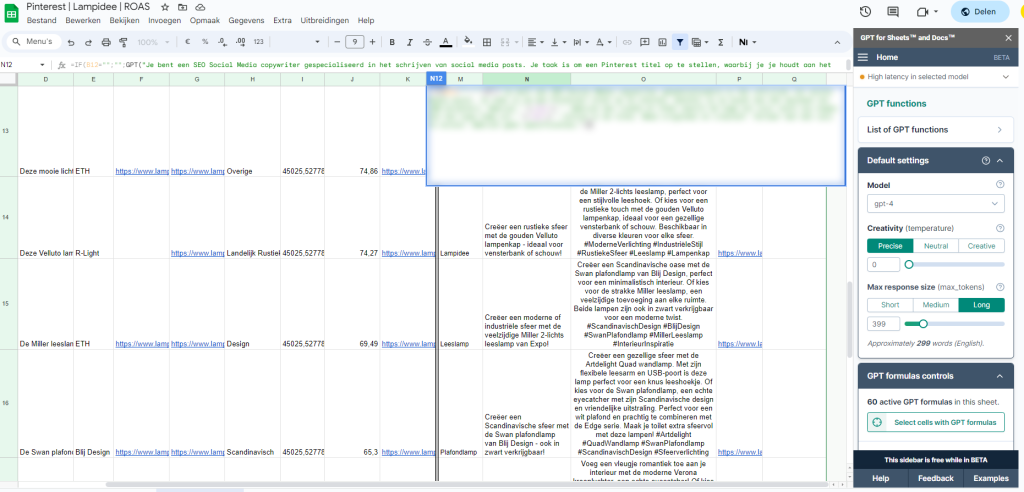
Task: Insert a chart from the toolbar
Action: click(662, 42)
